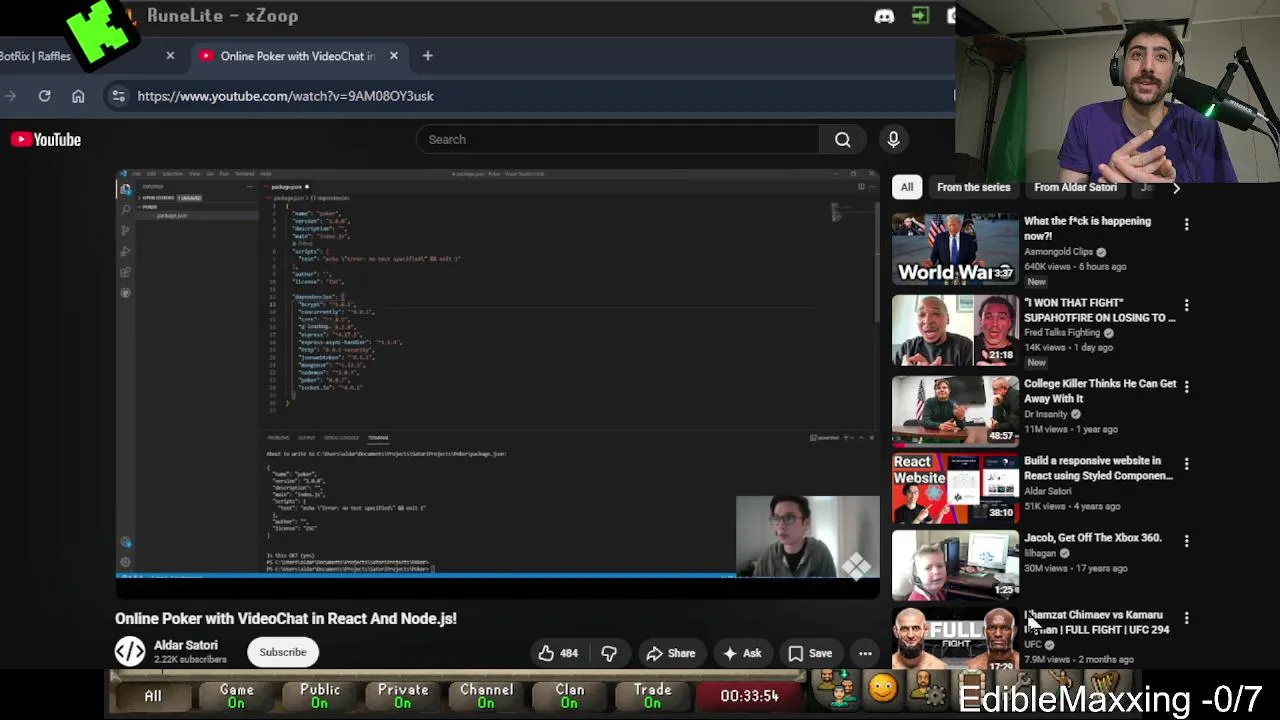The width and height of the screenshot is (1280, 720).
Task: Open options for Build a responsive website video
Action: point(1186,464)
